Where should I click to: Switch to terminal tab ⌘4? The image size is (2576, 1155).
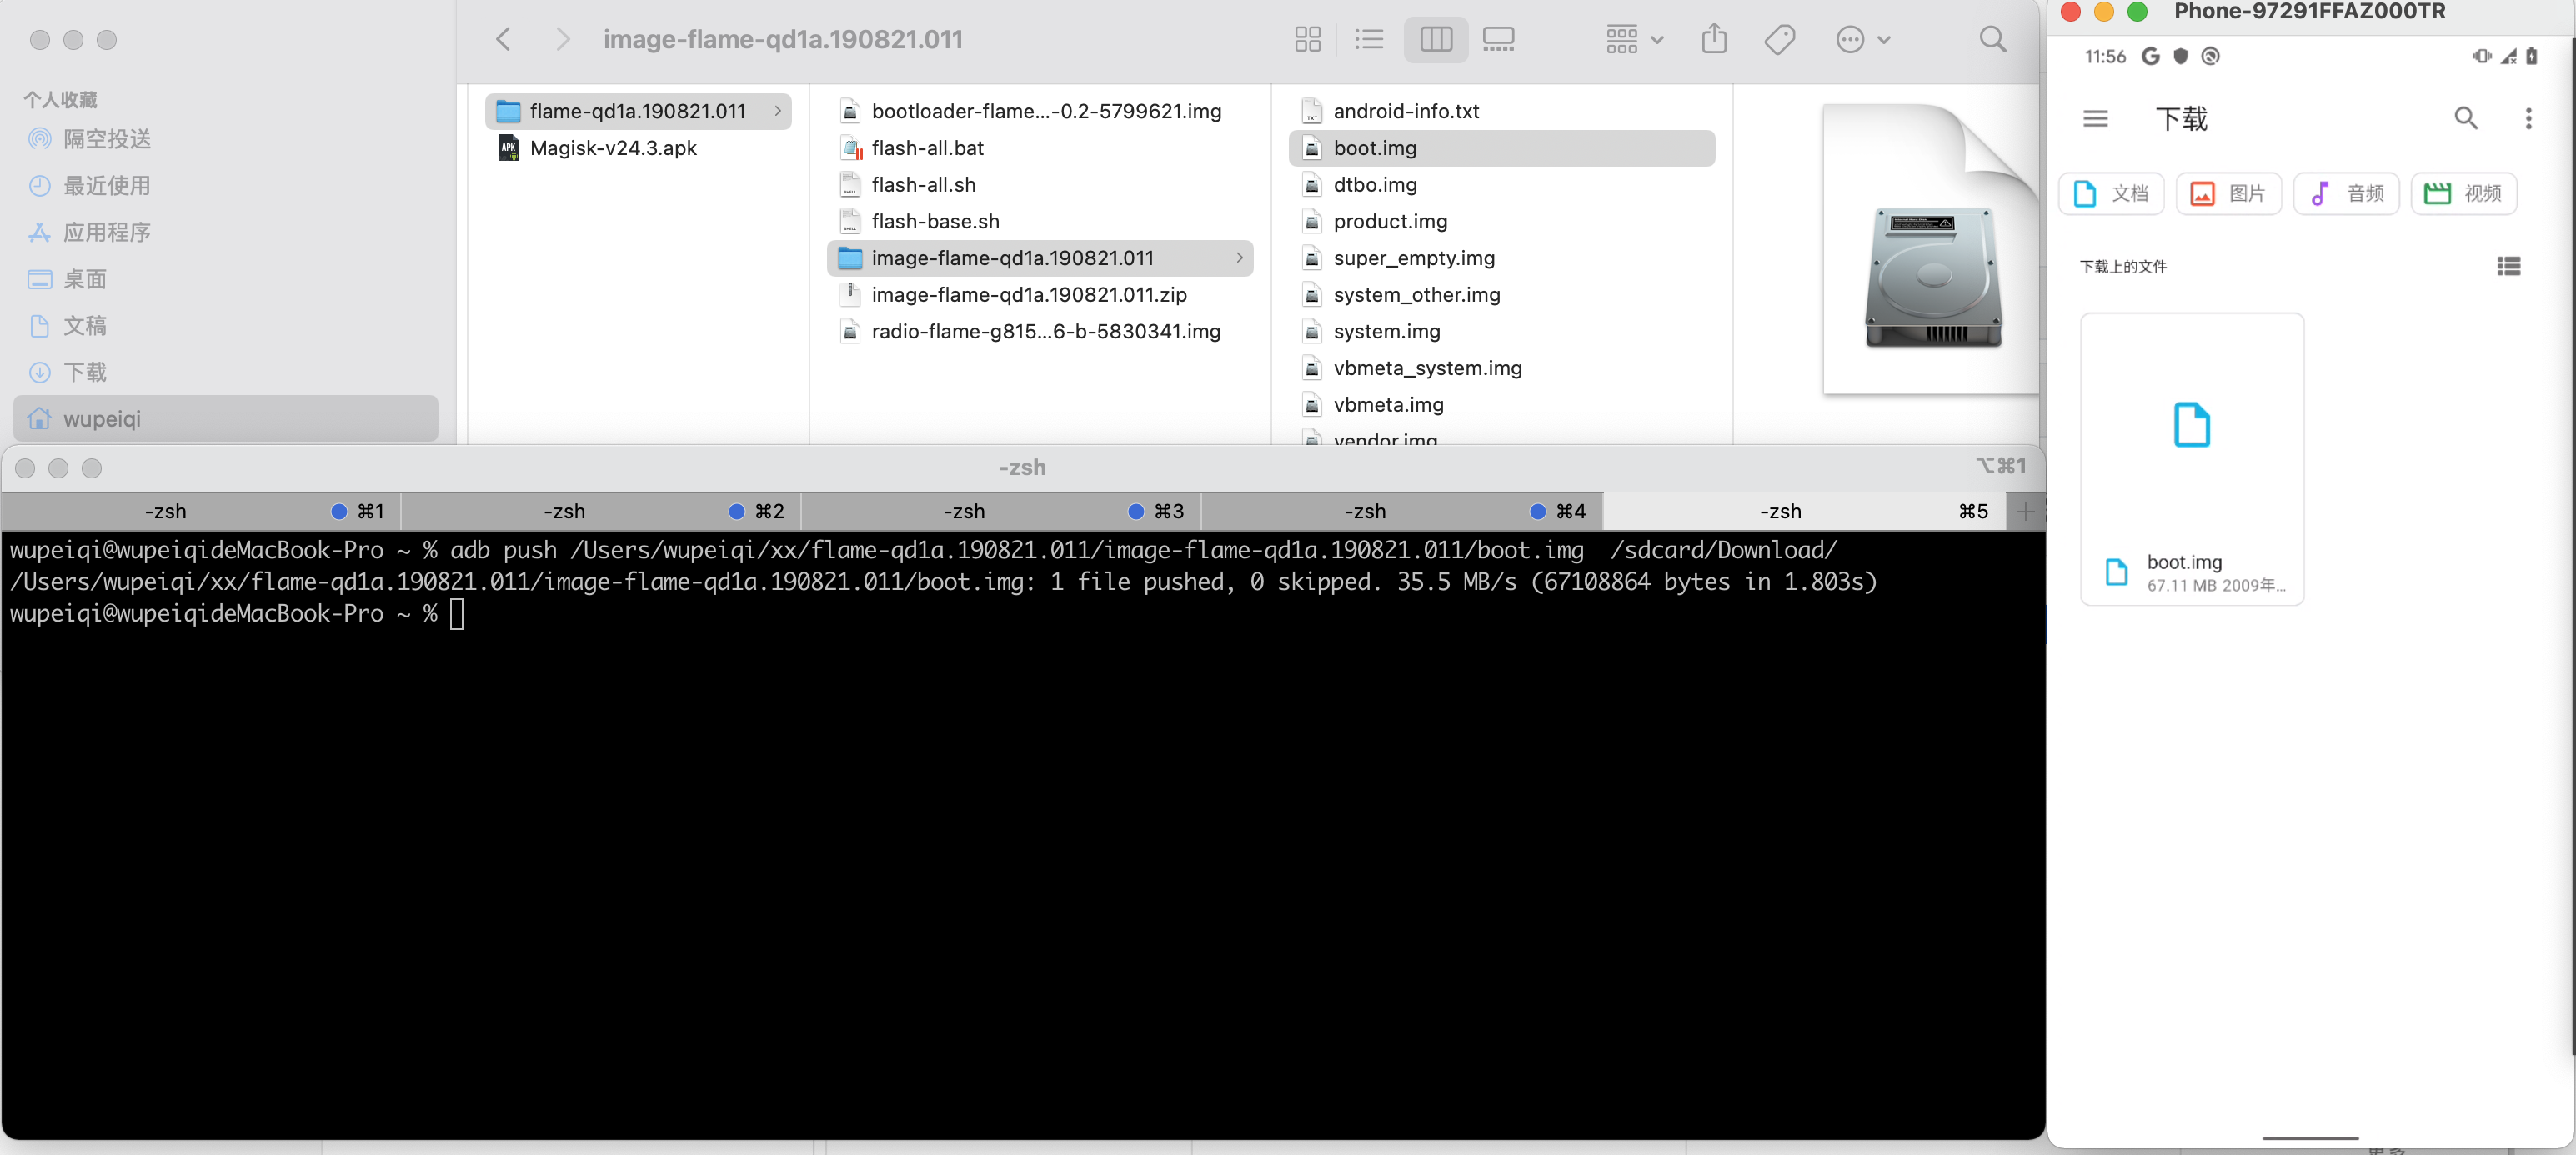pos(1401,511)
